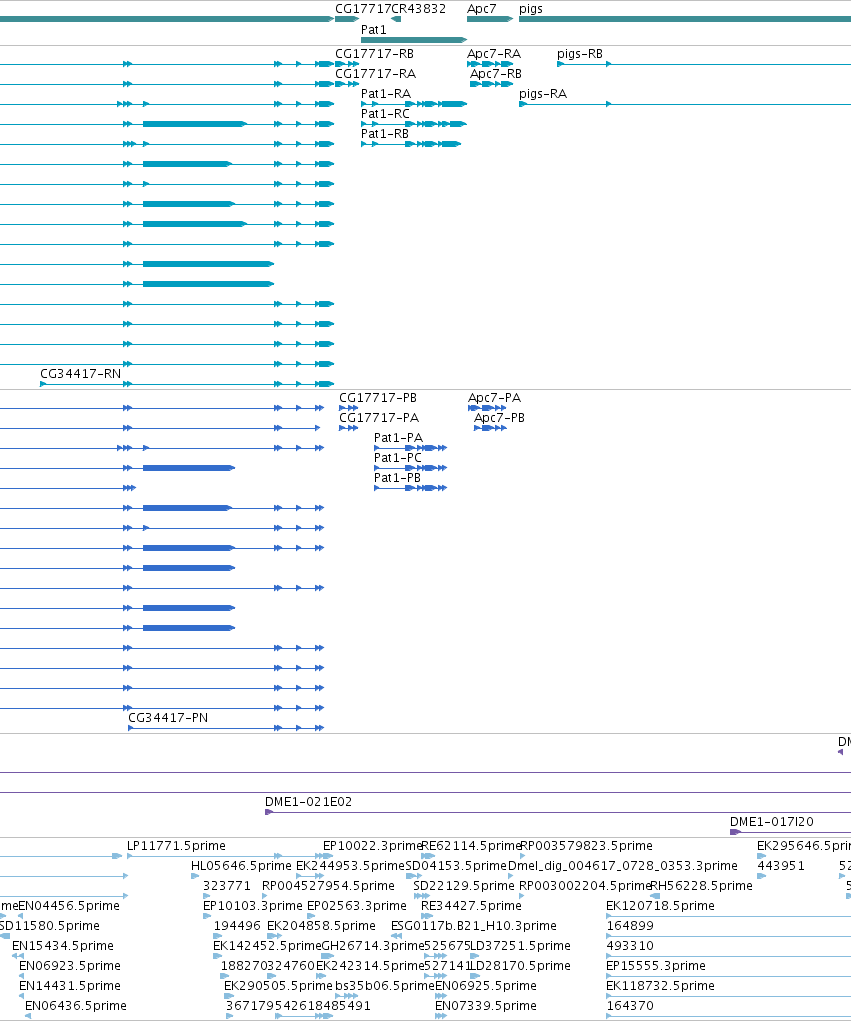Select EST RP004527954.5prime
Screen dimensions: 851x1021
click(x=328, y=886)
